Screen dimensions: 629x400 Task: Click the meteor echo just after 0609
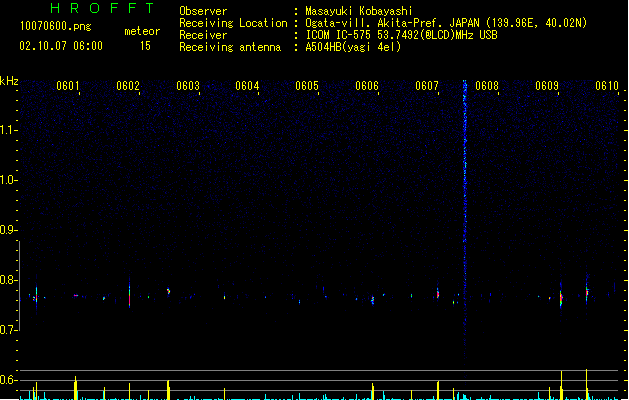pos(561,297)
